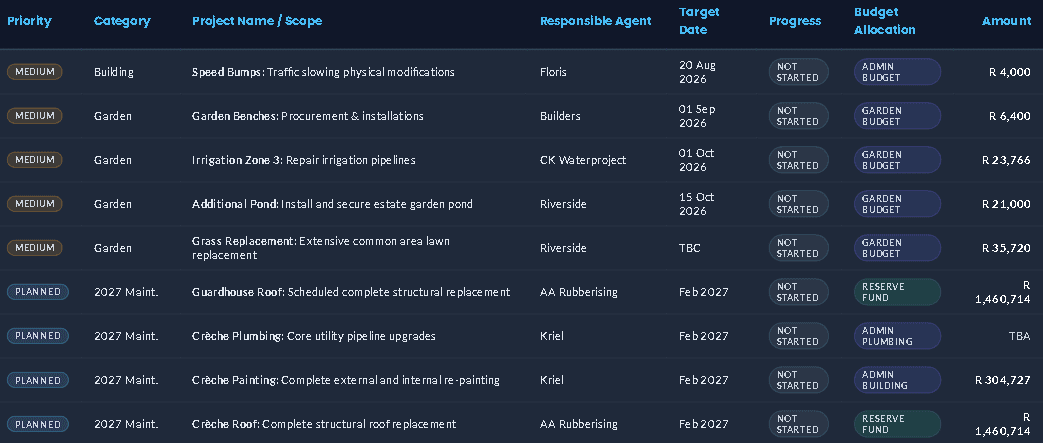Viewport: 1043px width, 443px height.
Task: Select the Budget Allocation column header
Action: coord(885,21)
